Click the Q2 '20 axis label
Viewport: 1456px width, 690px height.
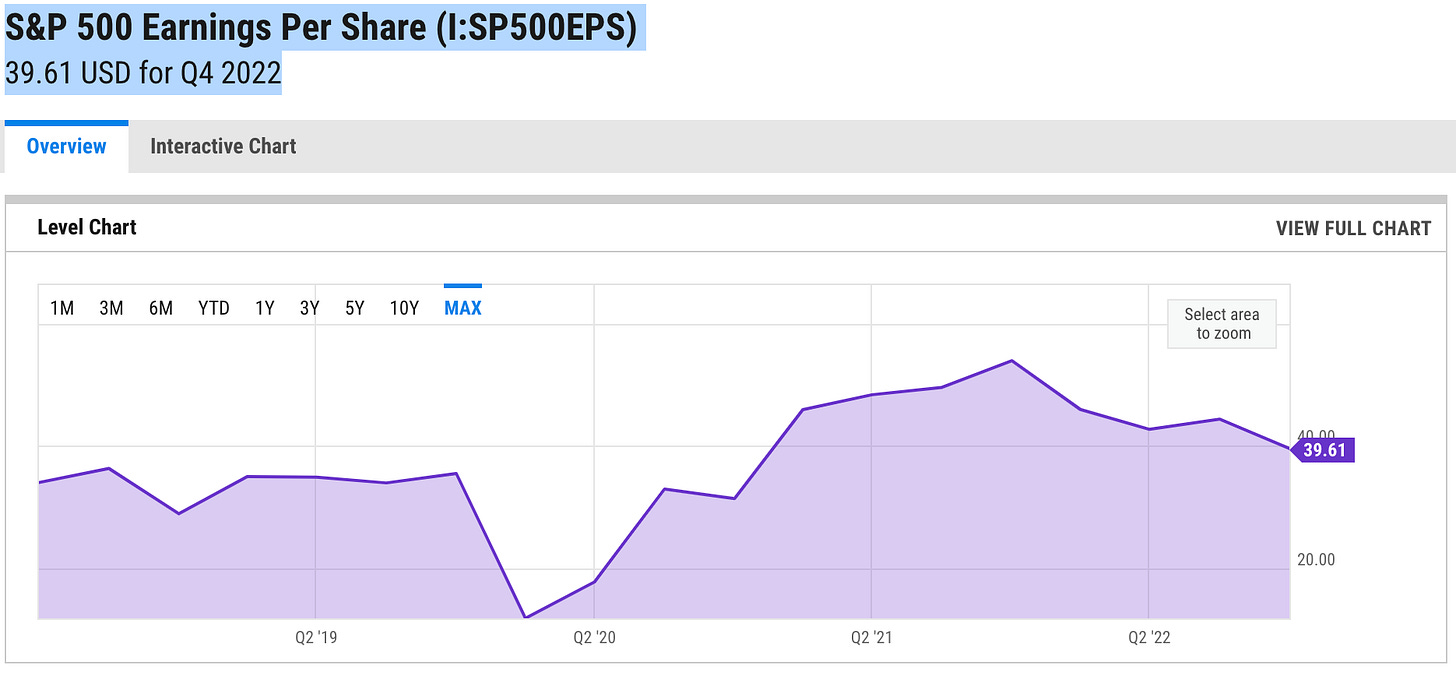594,637
